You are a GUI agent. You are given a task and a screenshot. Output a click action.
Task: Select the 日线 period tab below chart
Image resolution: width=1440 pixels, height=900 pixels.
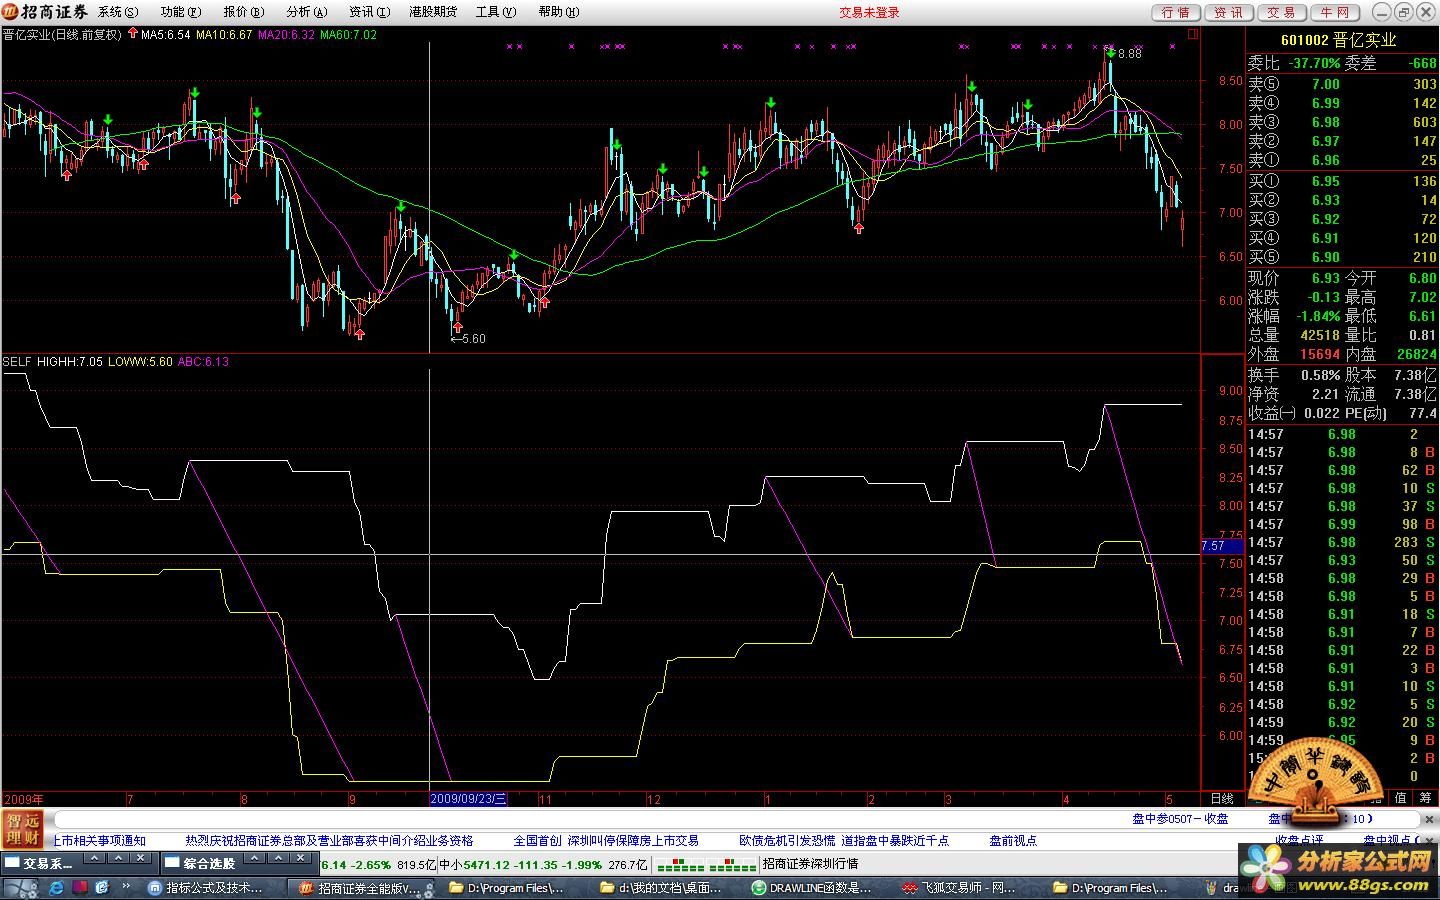[1222, 798]
